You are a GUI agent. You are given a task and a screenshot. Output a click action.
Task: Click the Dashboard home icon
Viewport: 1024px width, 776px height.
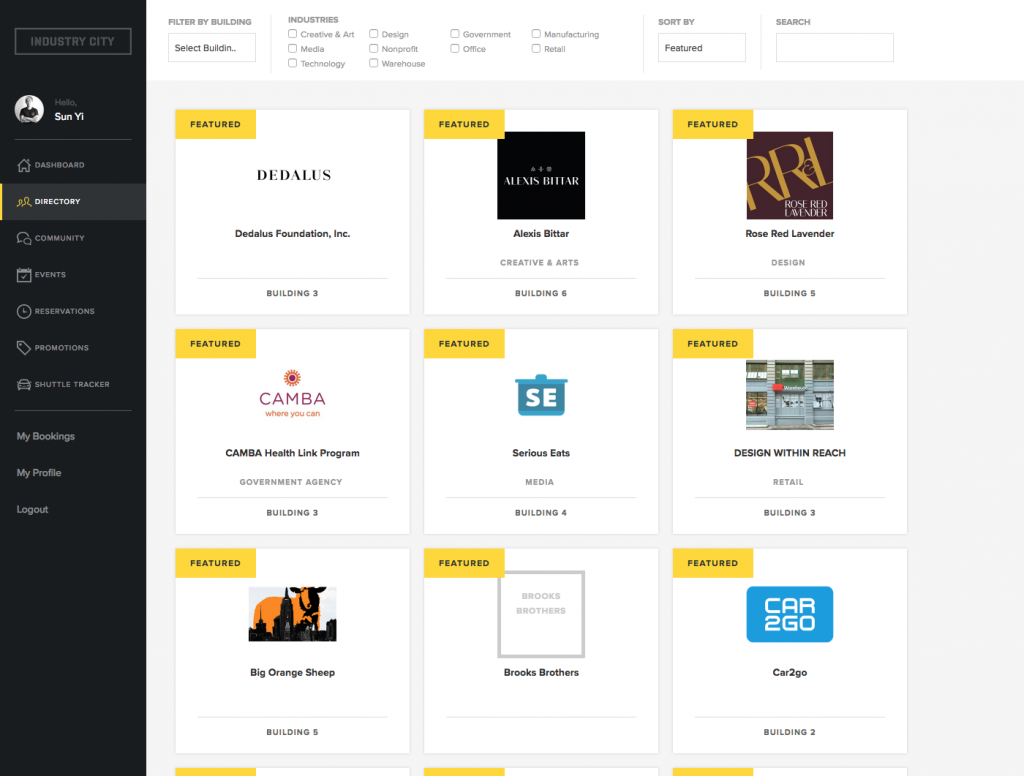coord(24,165)
